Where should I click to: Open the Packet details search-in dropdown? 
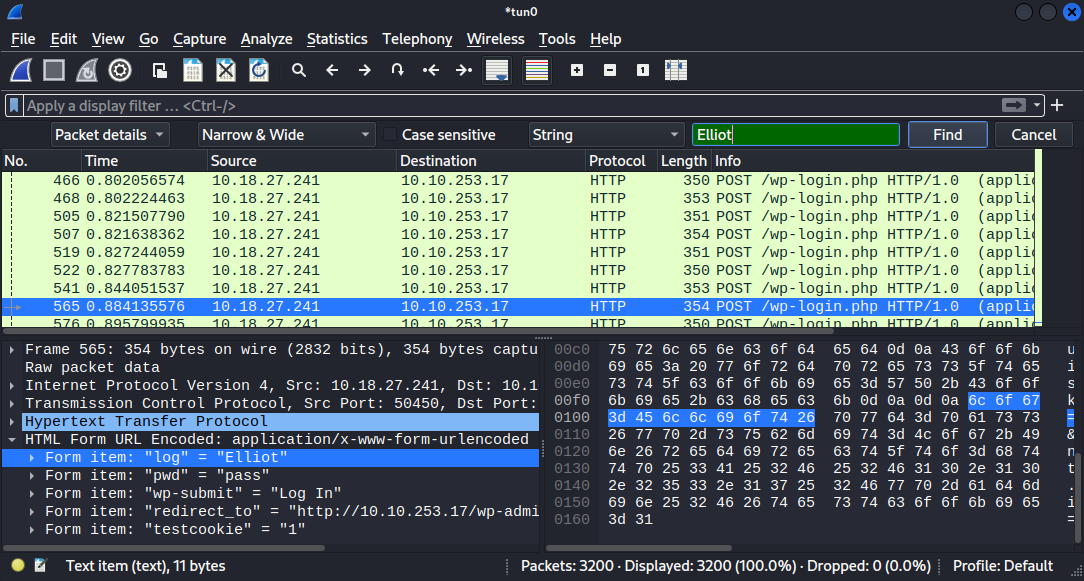(x=111, y=135)
